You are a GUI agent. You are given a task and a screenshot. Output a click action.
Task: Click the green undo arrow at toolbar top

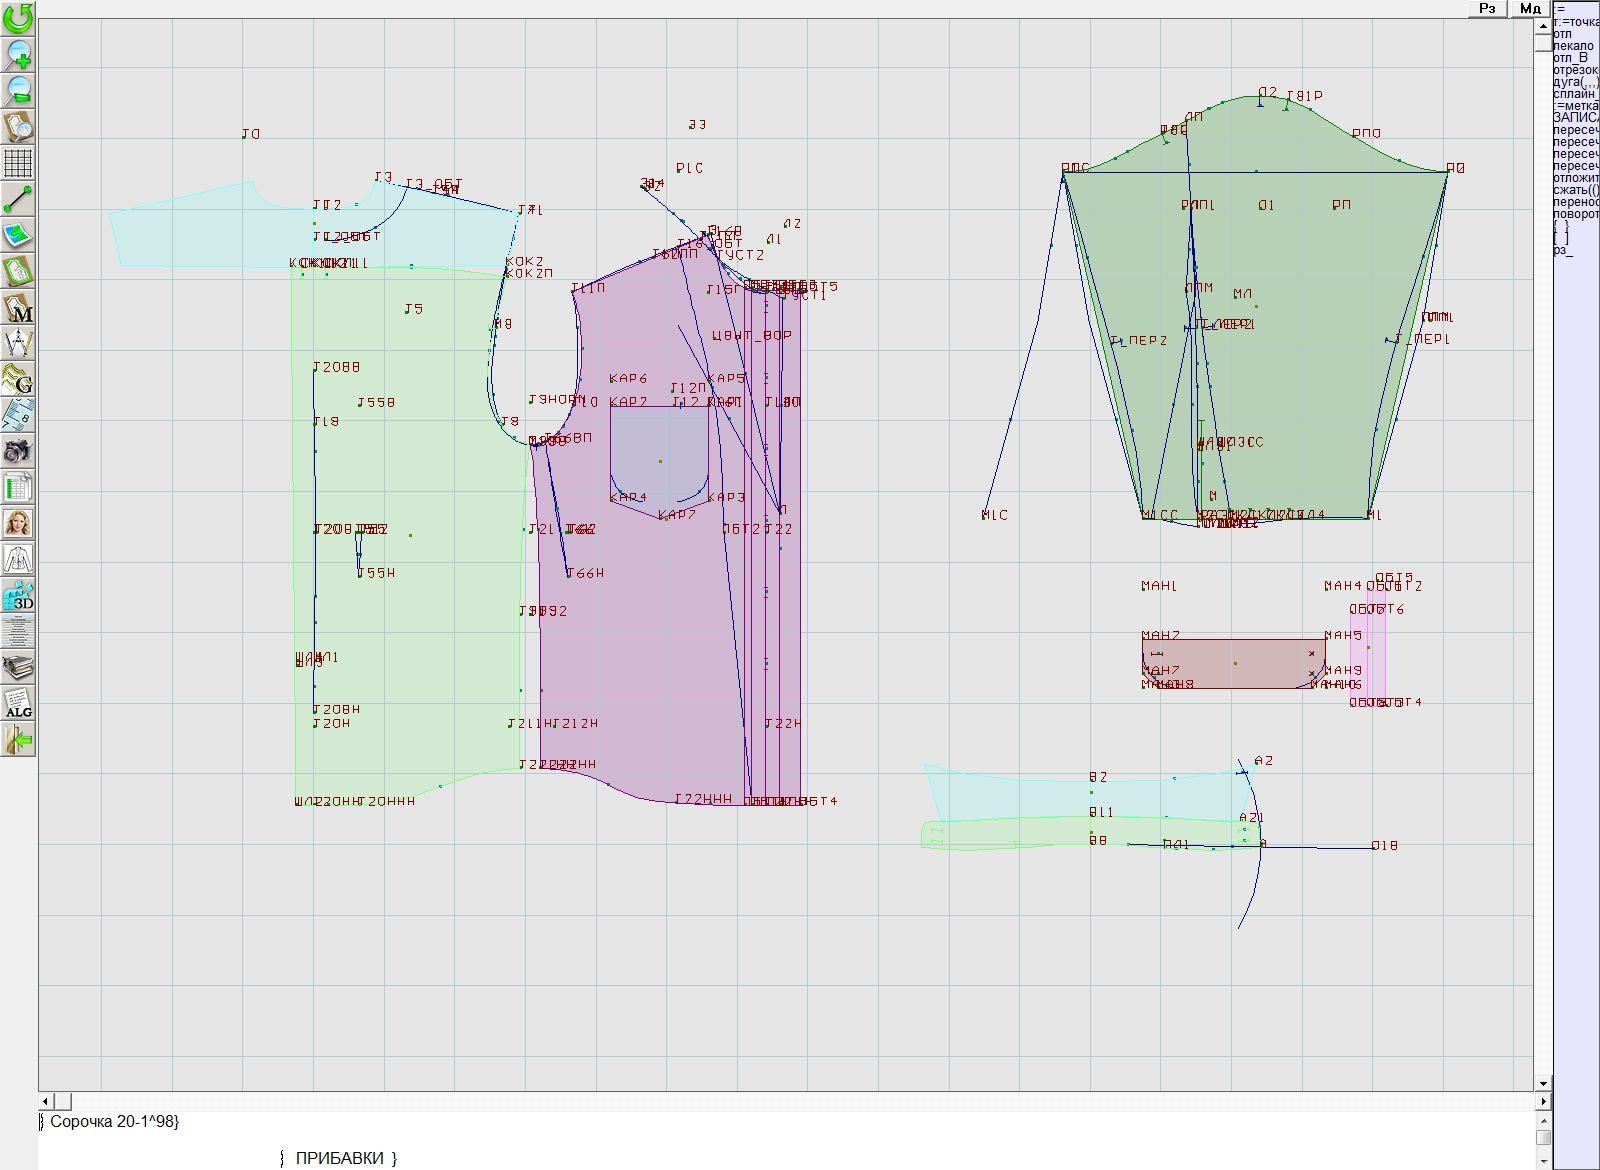[18, 18]
